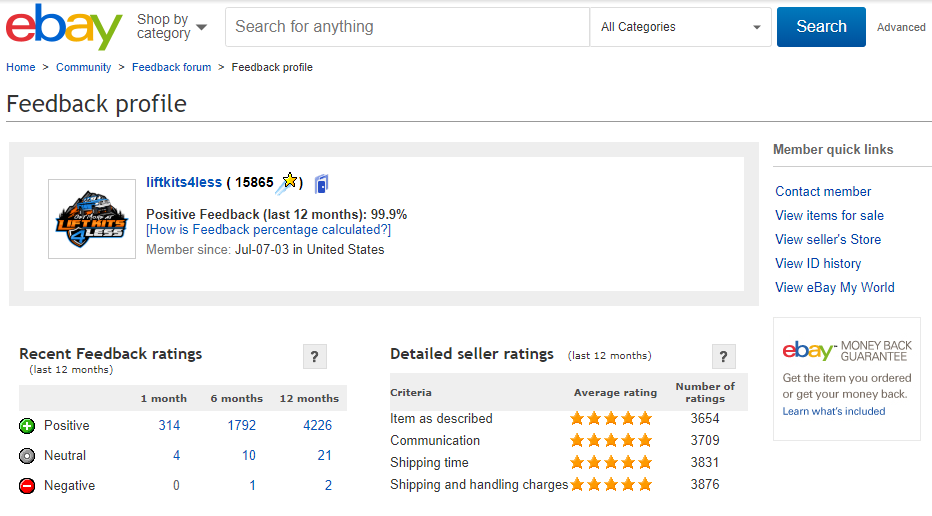Select the 3654 ratings count
Image resolution: width=932 pixels, height=516 pixels.
click(705, 419)
